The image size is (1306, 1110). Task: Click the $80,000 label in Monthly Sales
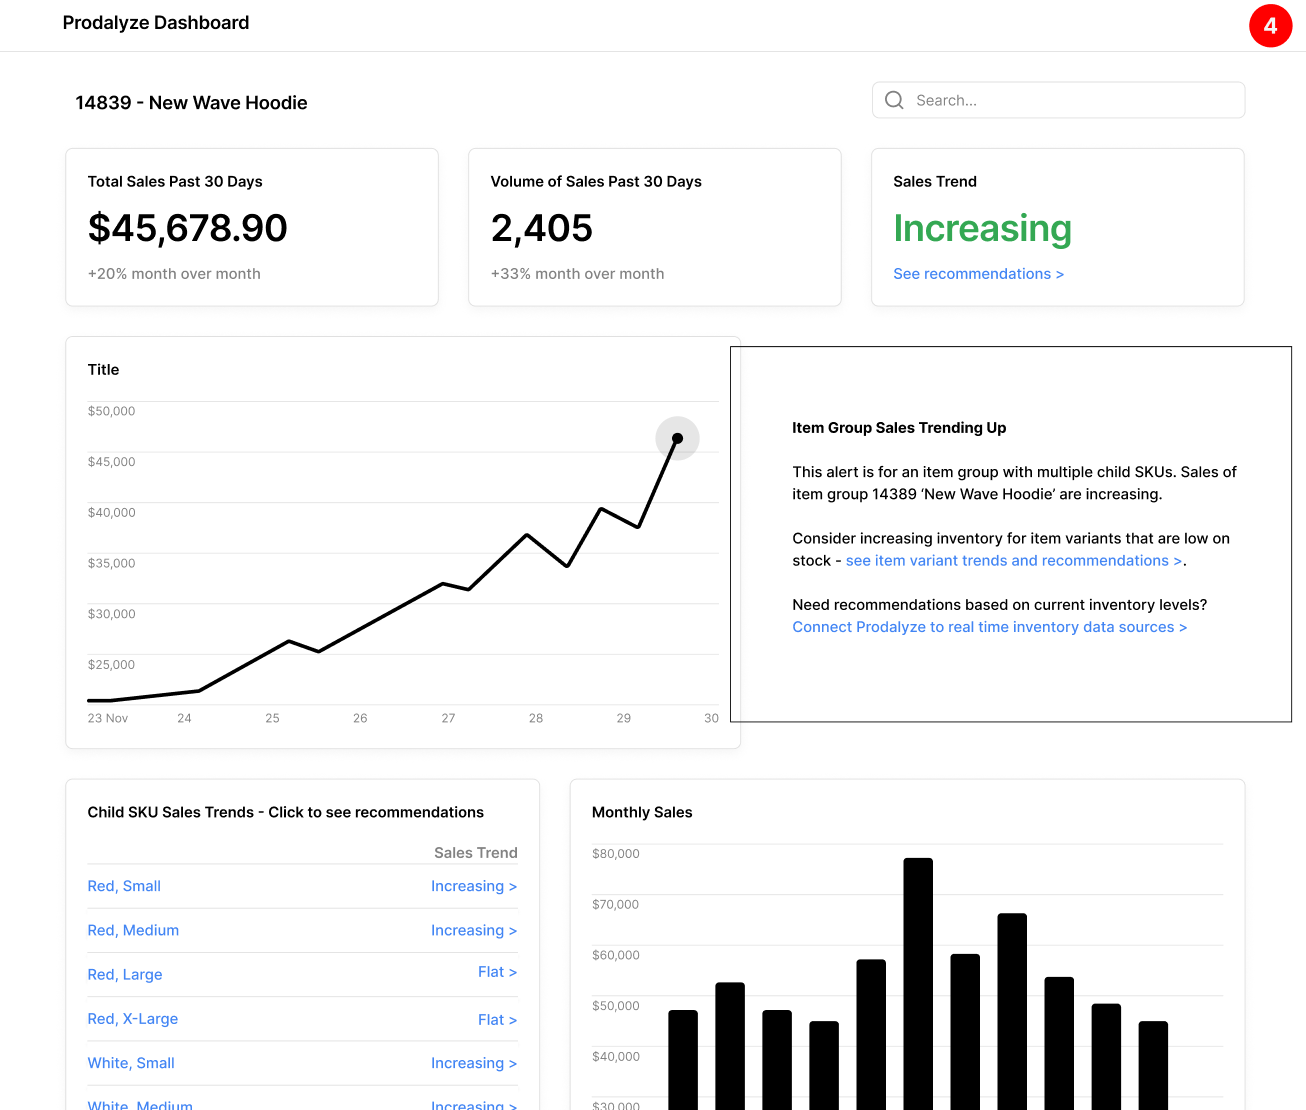pos(615,854)
